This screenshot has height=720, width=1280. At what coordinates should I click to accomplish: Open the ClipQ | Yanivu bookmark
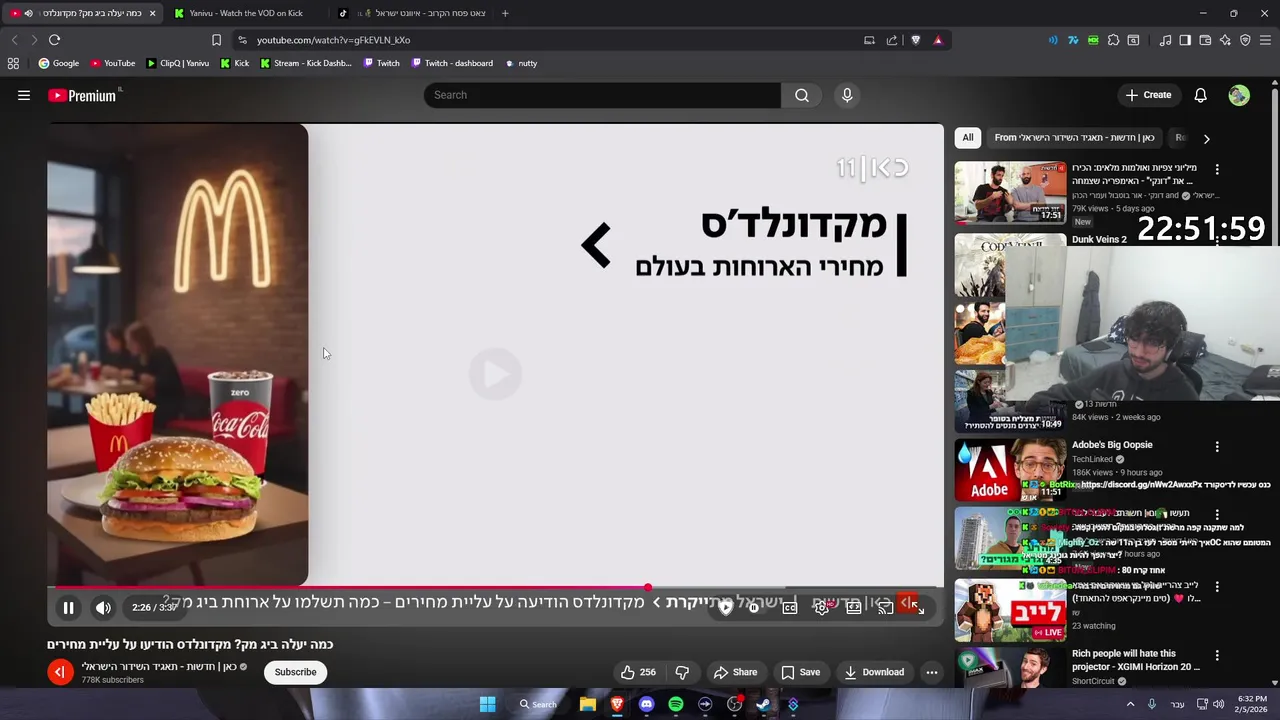(177, 63)
